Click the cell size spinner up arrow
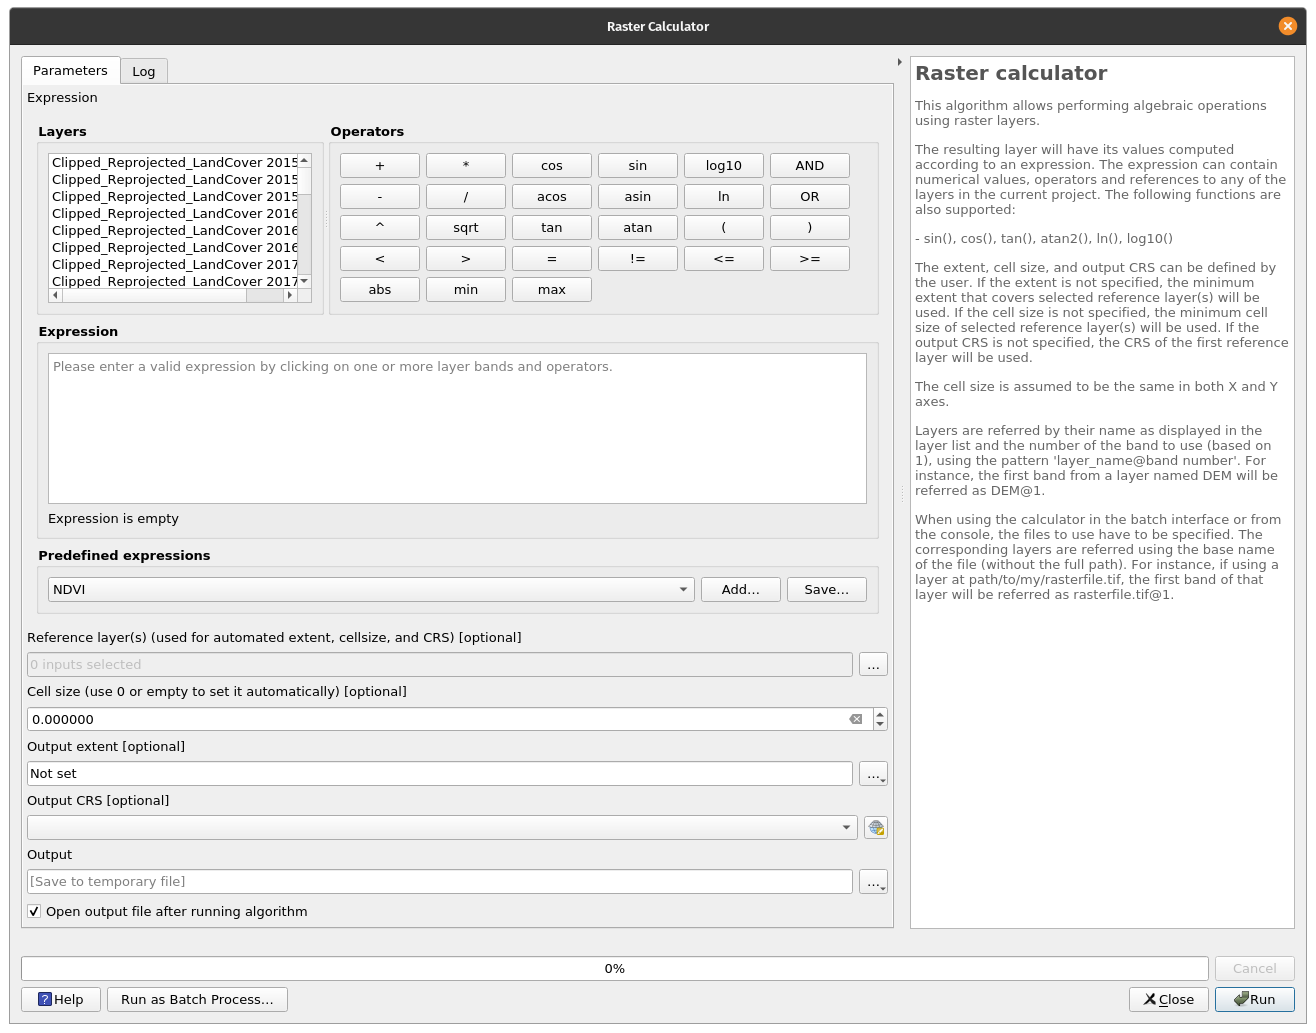The image size is (1316, 1033). [x=880, y=714]
